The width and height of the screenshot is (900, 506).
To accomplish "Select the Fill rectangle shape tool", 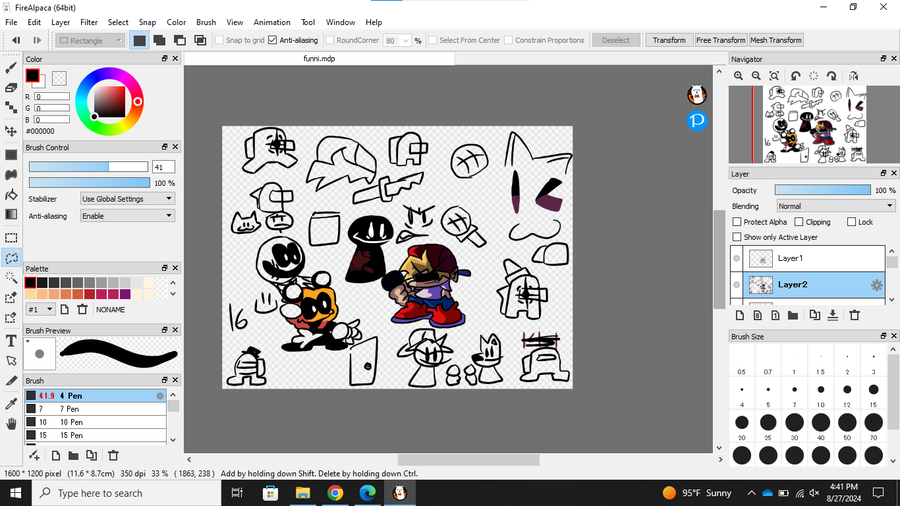I will [x=11, y=155].
